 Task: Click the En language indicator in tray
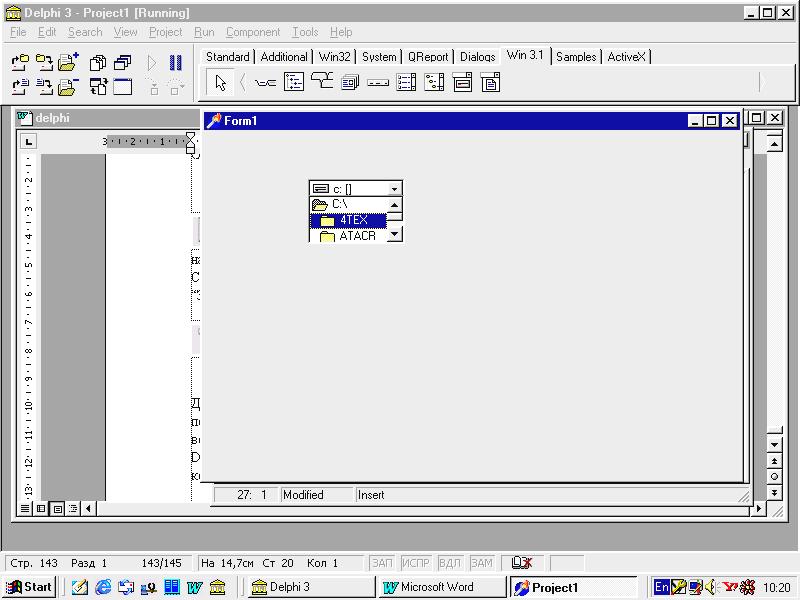coord(661,587)
